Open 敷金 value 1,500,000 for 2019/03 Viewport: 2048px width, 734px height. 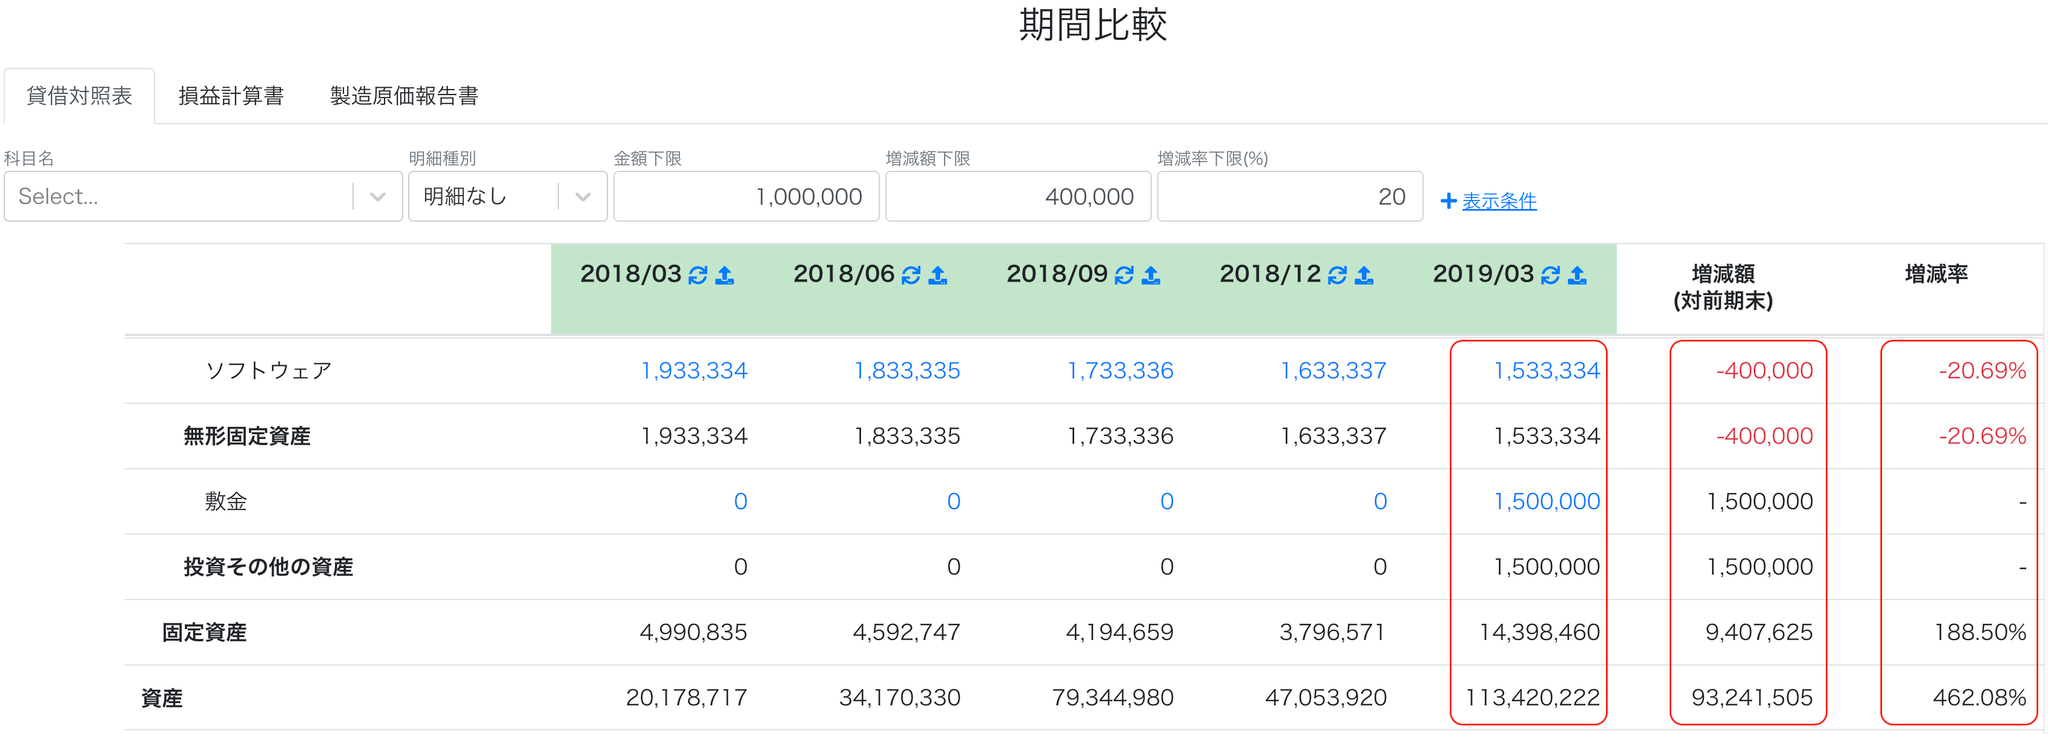coord(1546,502)
